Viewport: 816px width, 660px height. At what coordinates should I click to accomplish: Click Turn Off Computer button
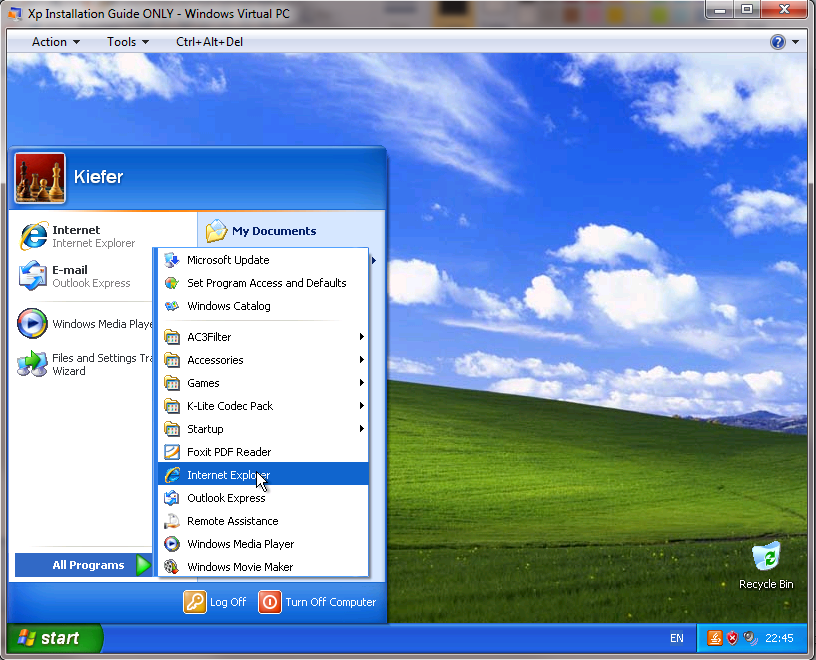(317, 602)
